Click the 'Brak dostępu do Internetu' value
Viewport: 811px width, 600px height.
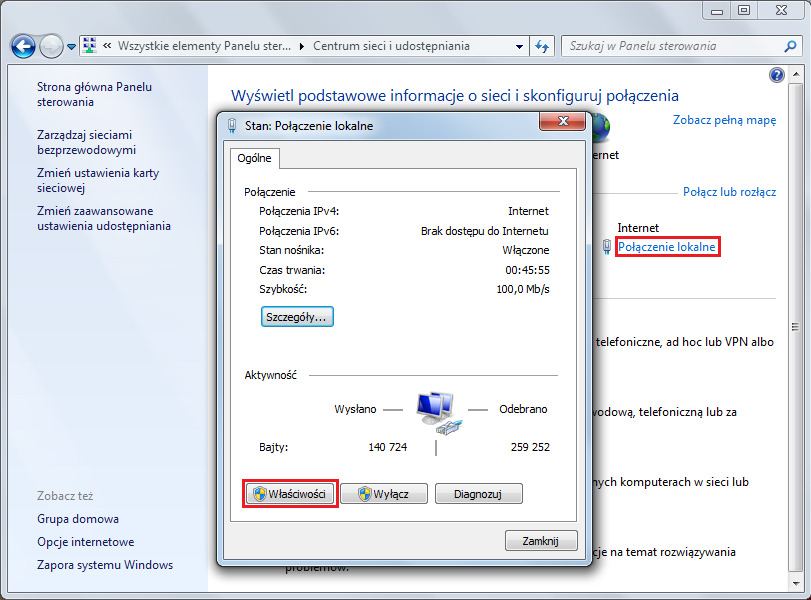pyautogui.click(x=485, y=231)
